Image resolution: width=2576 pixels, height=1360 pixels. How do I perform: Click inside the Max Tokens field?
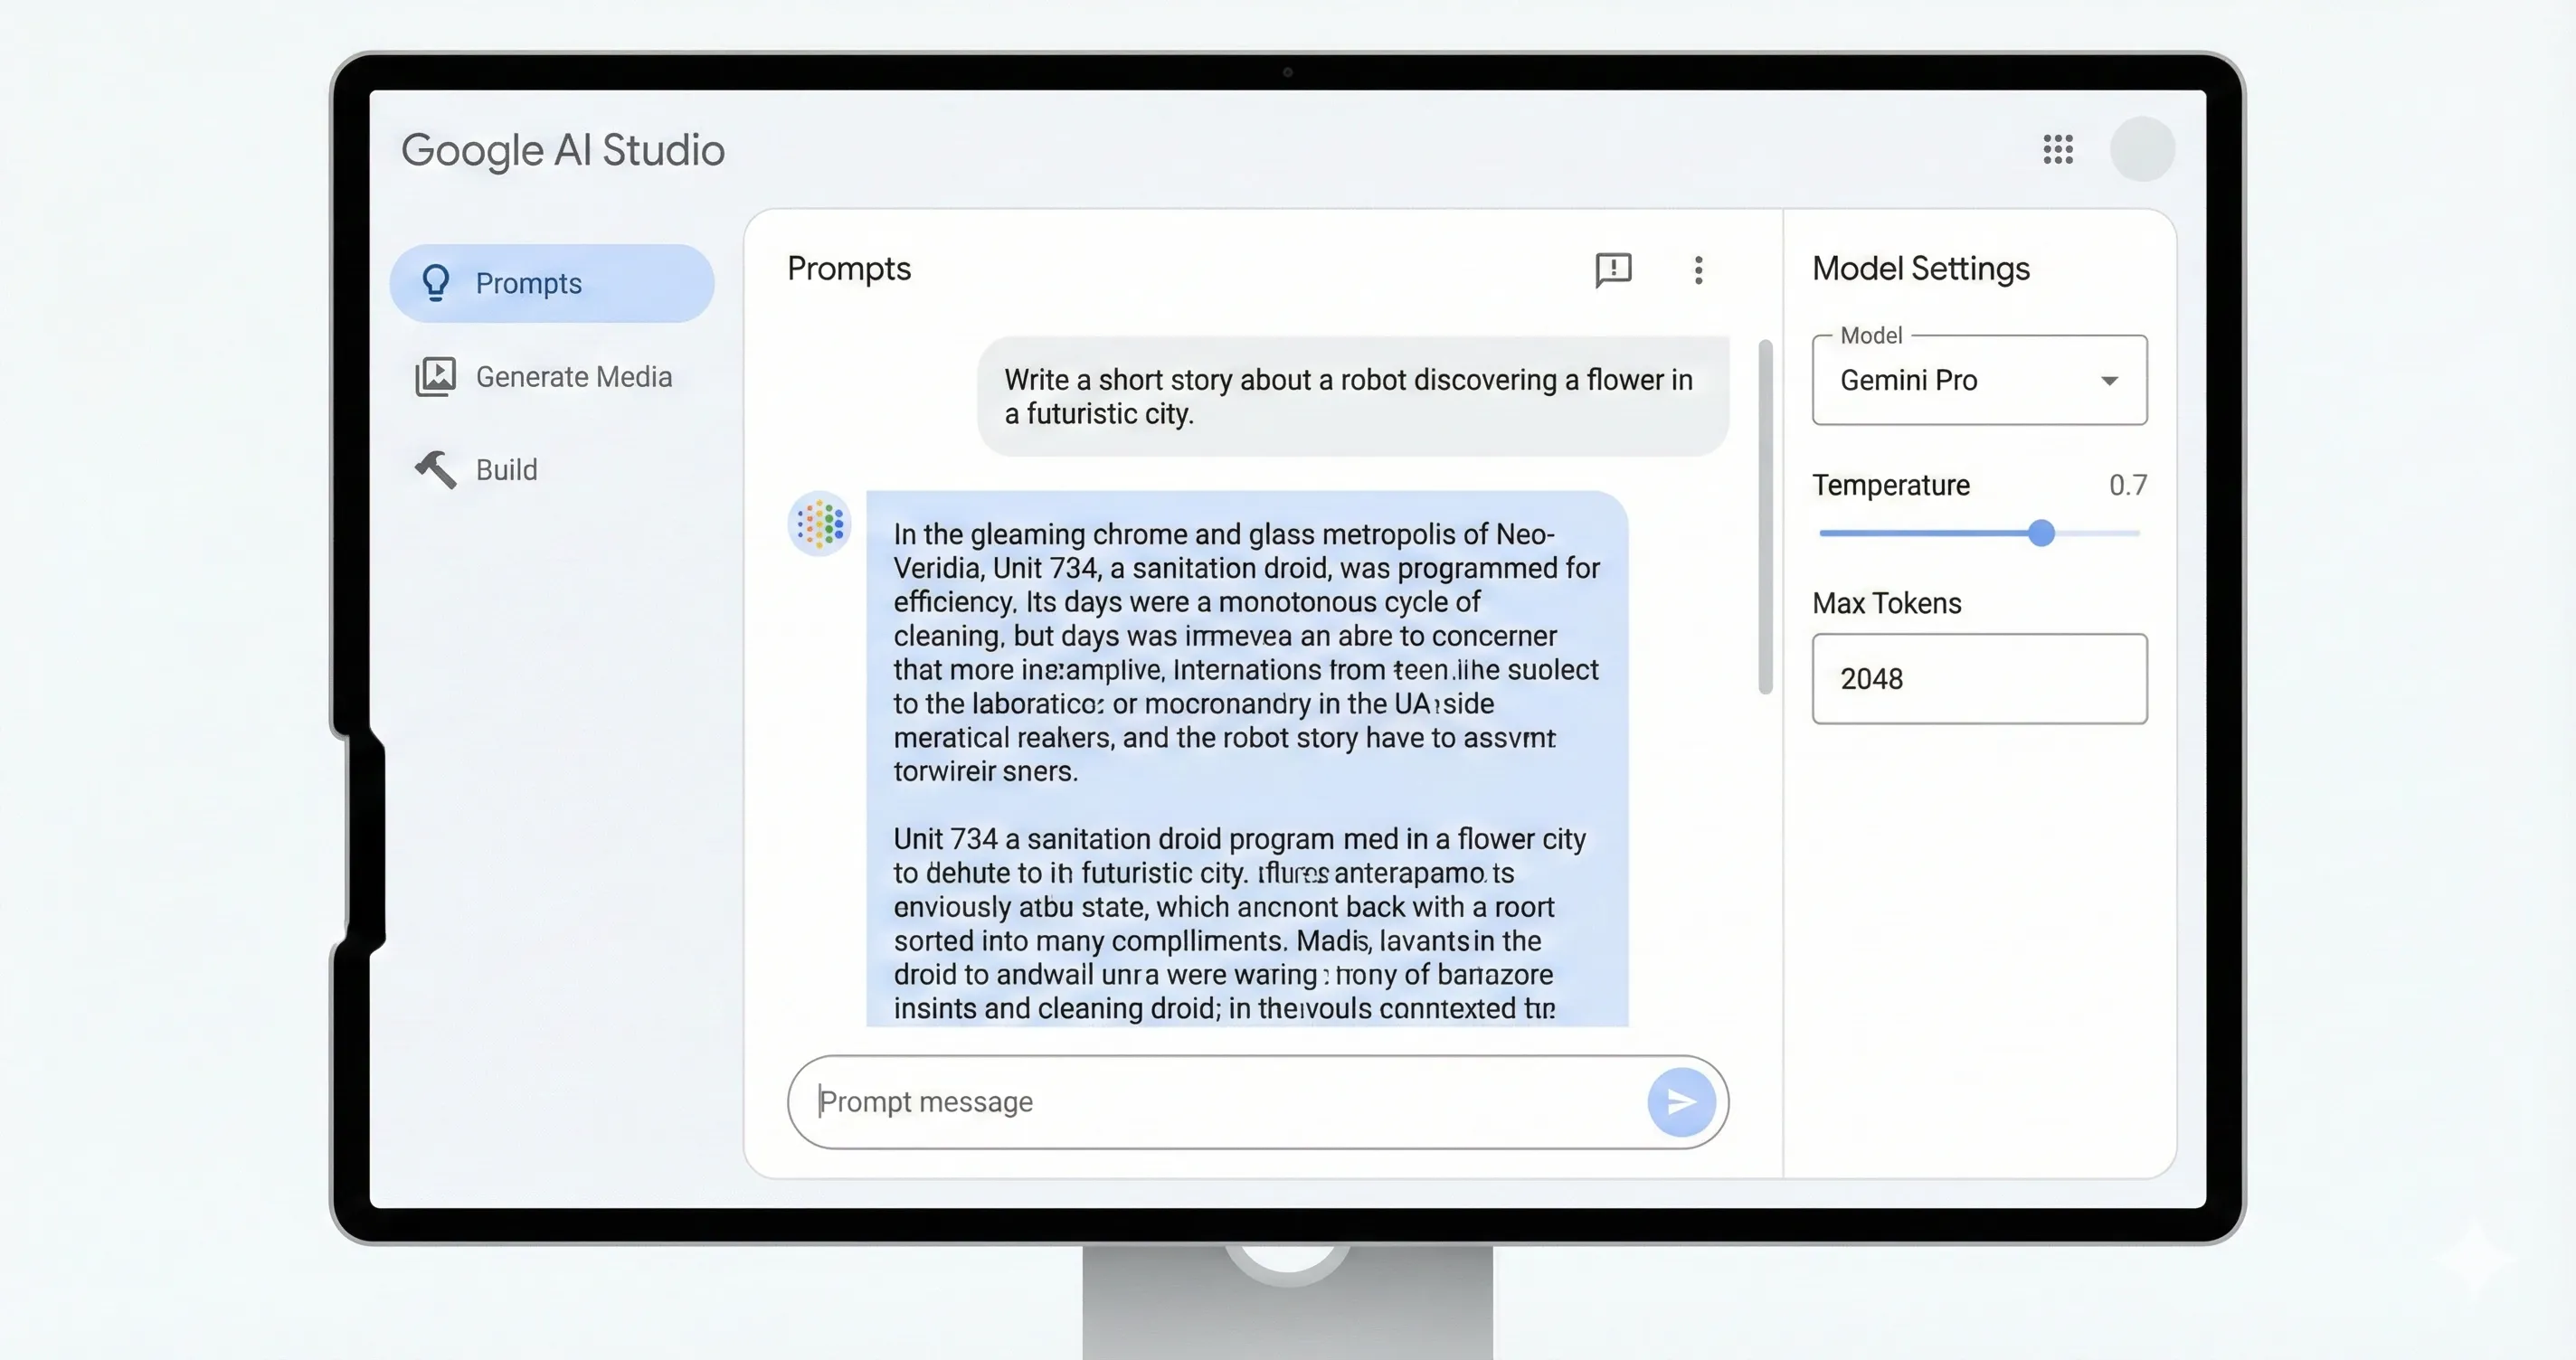pos(1977,678)
